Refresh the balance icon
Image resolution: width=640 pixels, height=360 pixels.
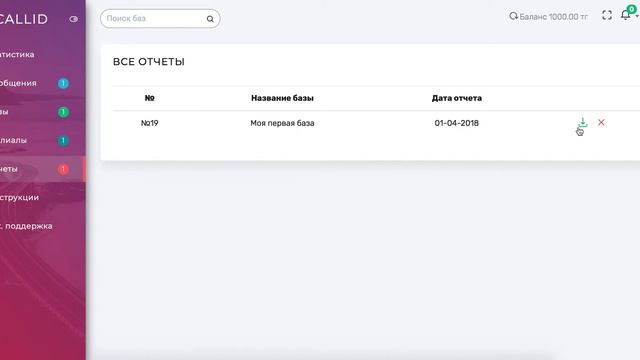[x=513, y=16]
